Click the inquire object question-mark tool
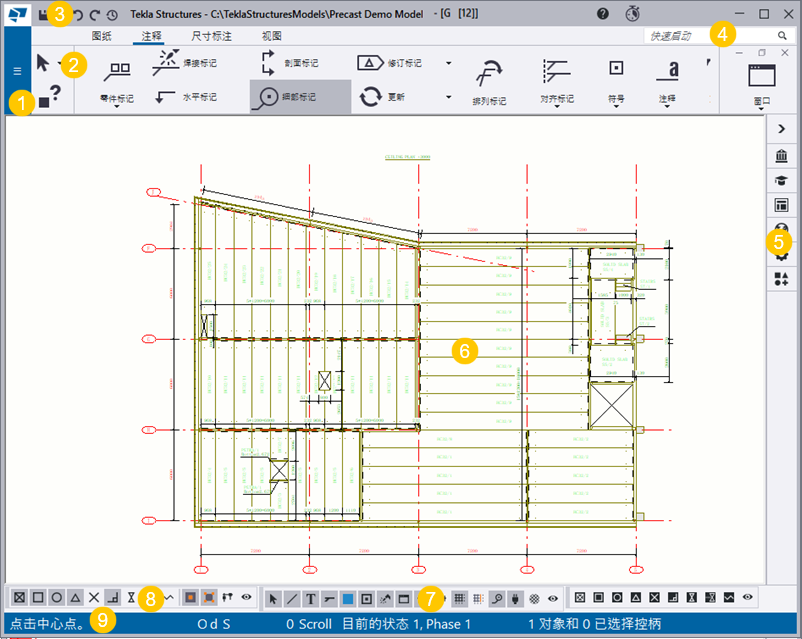Viewport: 802px width, 639px height. [x=50, y=97]
